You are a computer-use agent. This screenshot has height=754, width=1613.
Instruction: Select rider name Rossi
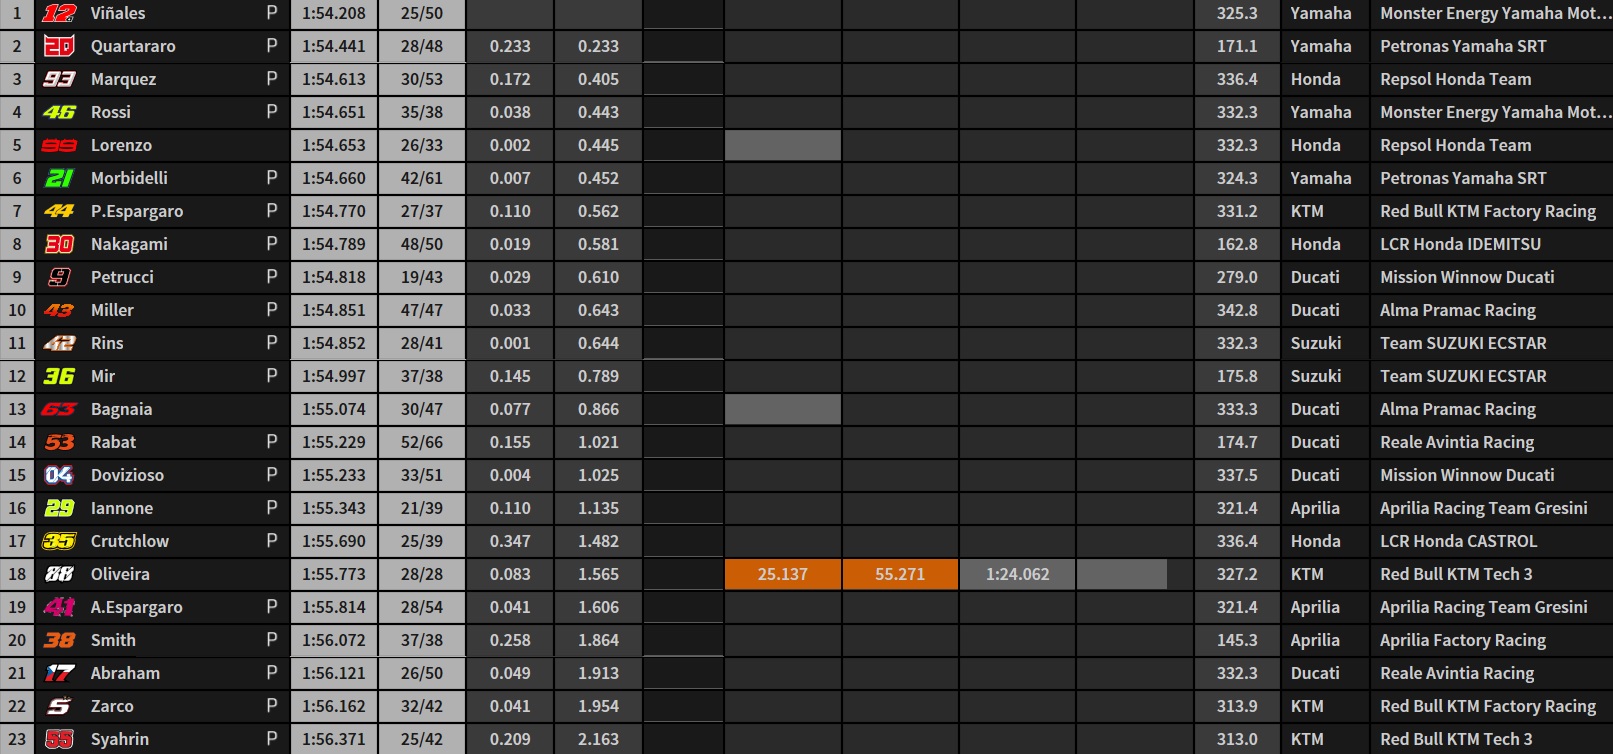coord(111,112)
